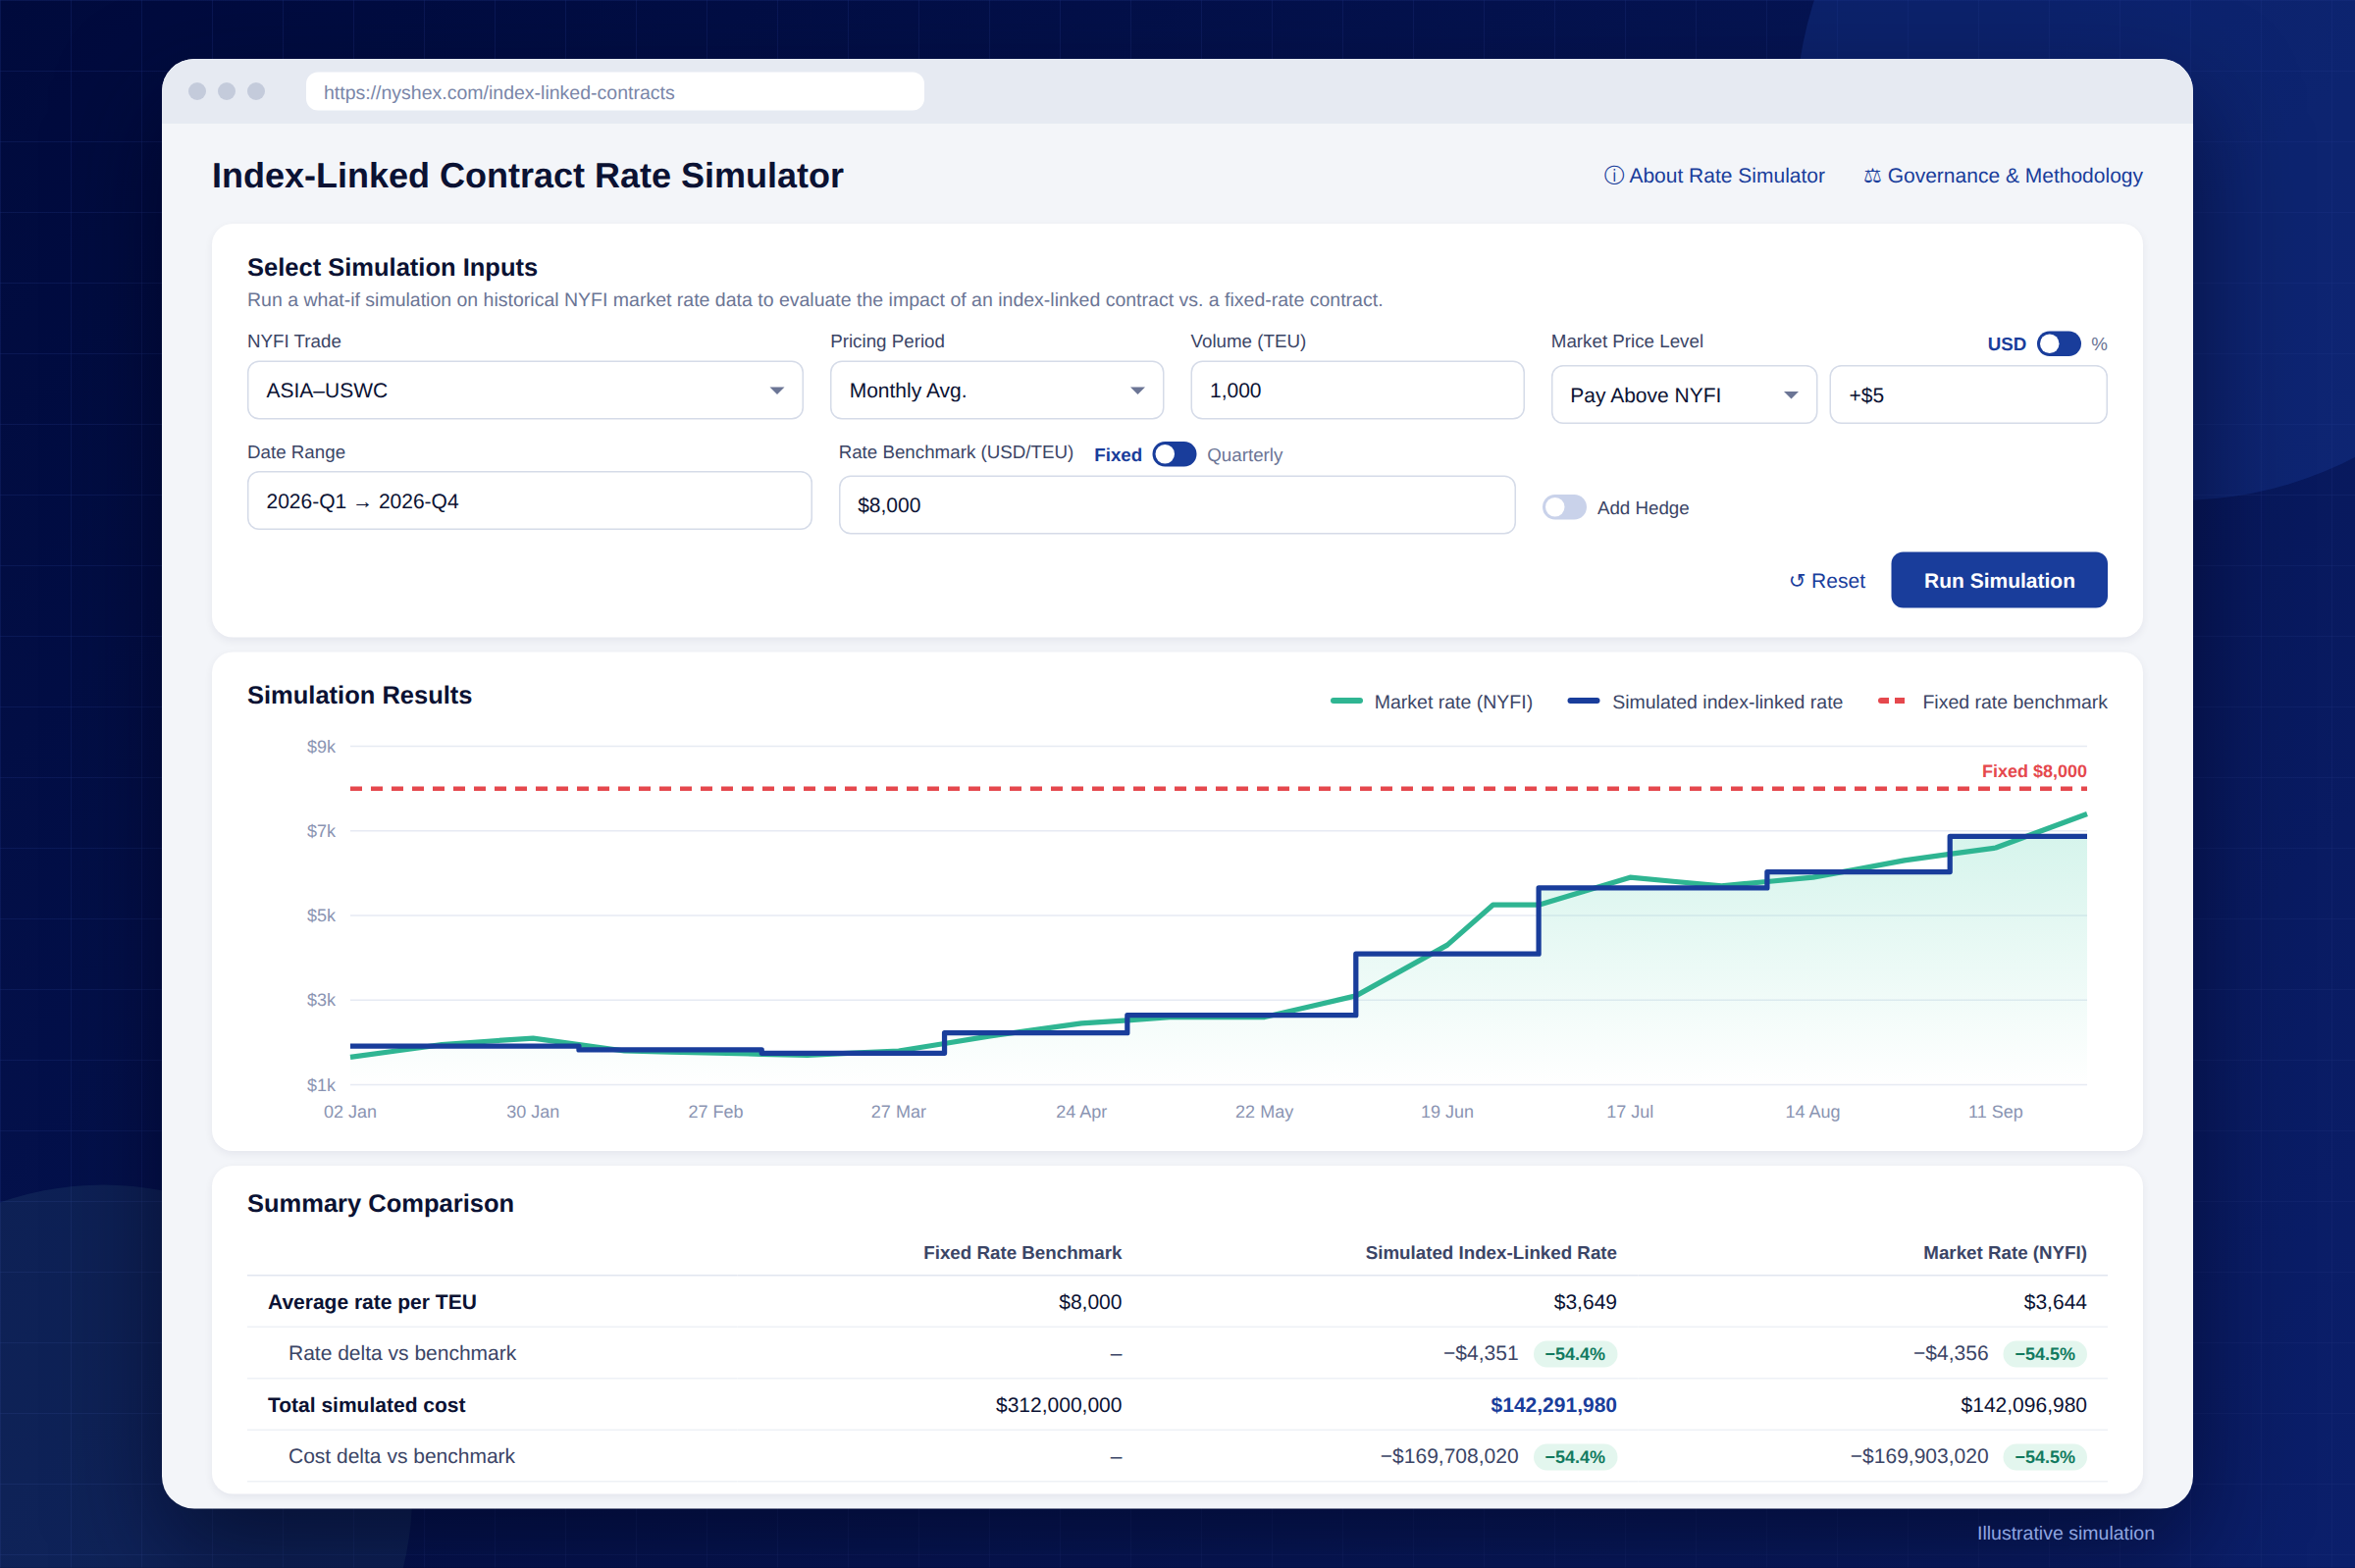This screenshot has height=1568, width=2355.
Task: Click the "19 Jun" x-axis label
Action: pos(1446,1112)
